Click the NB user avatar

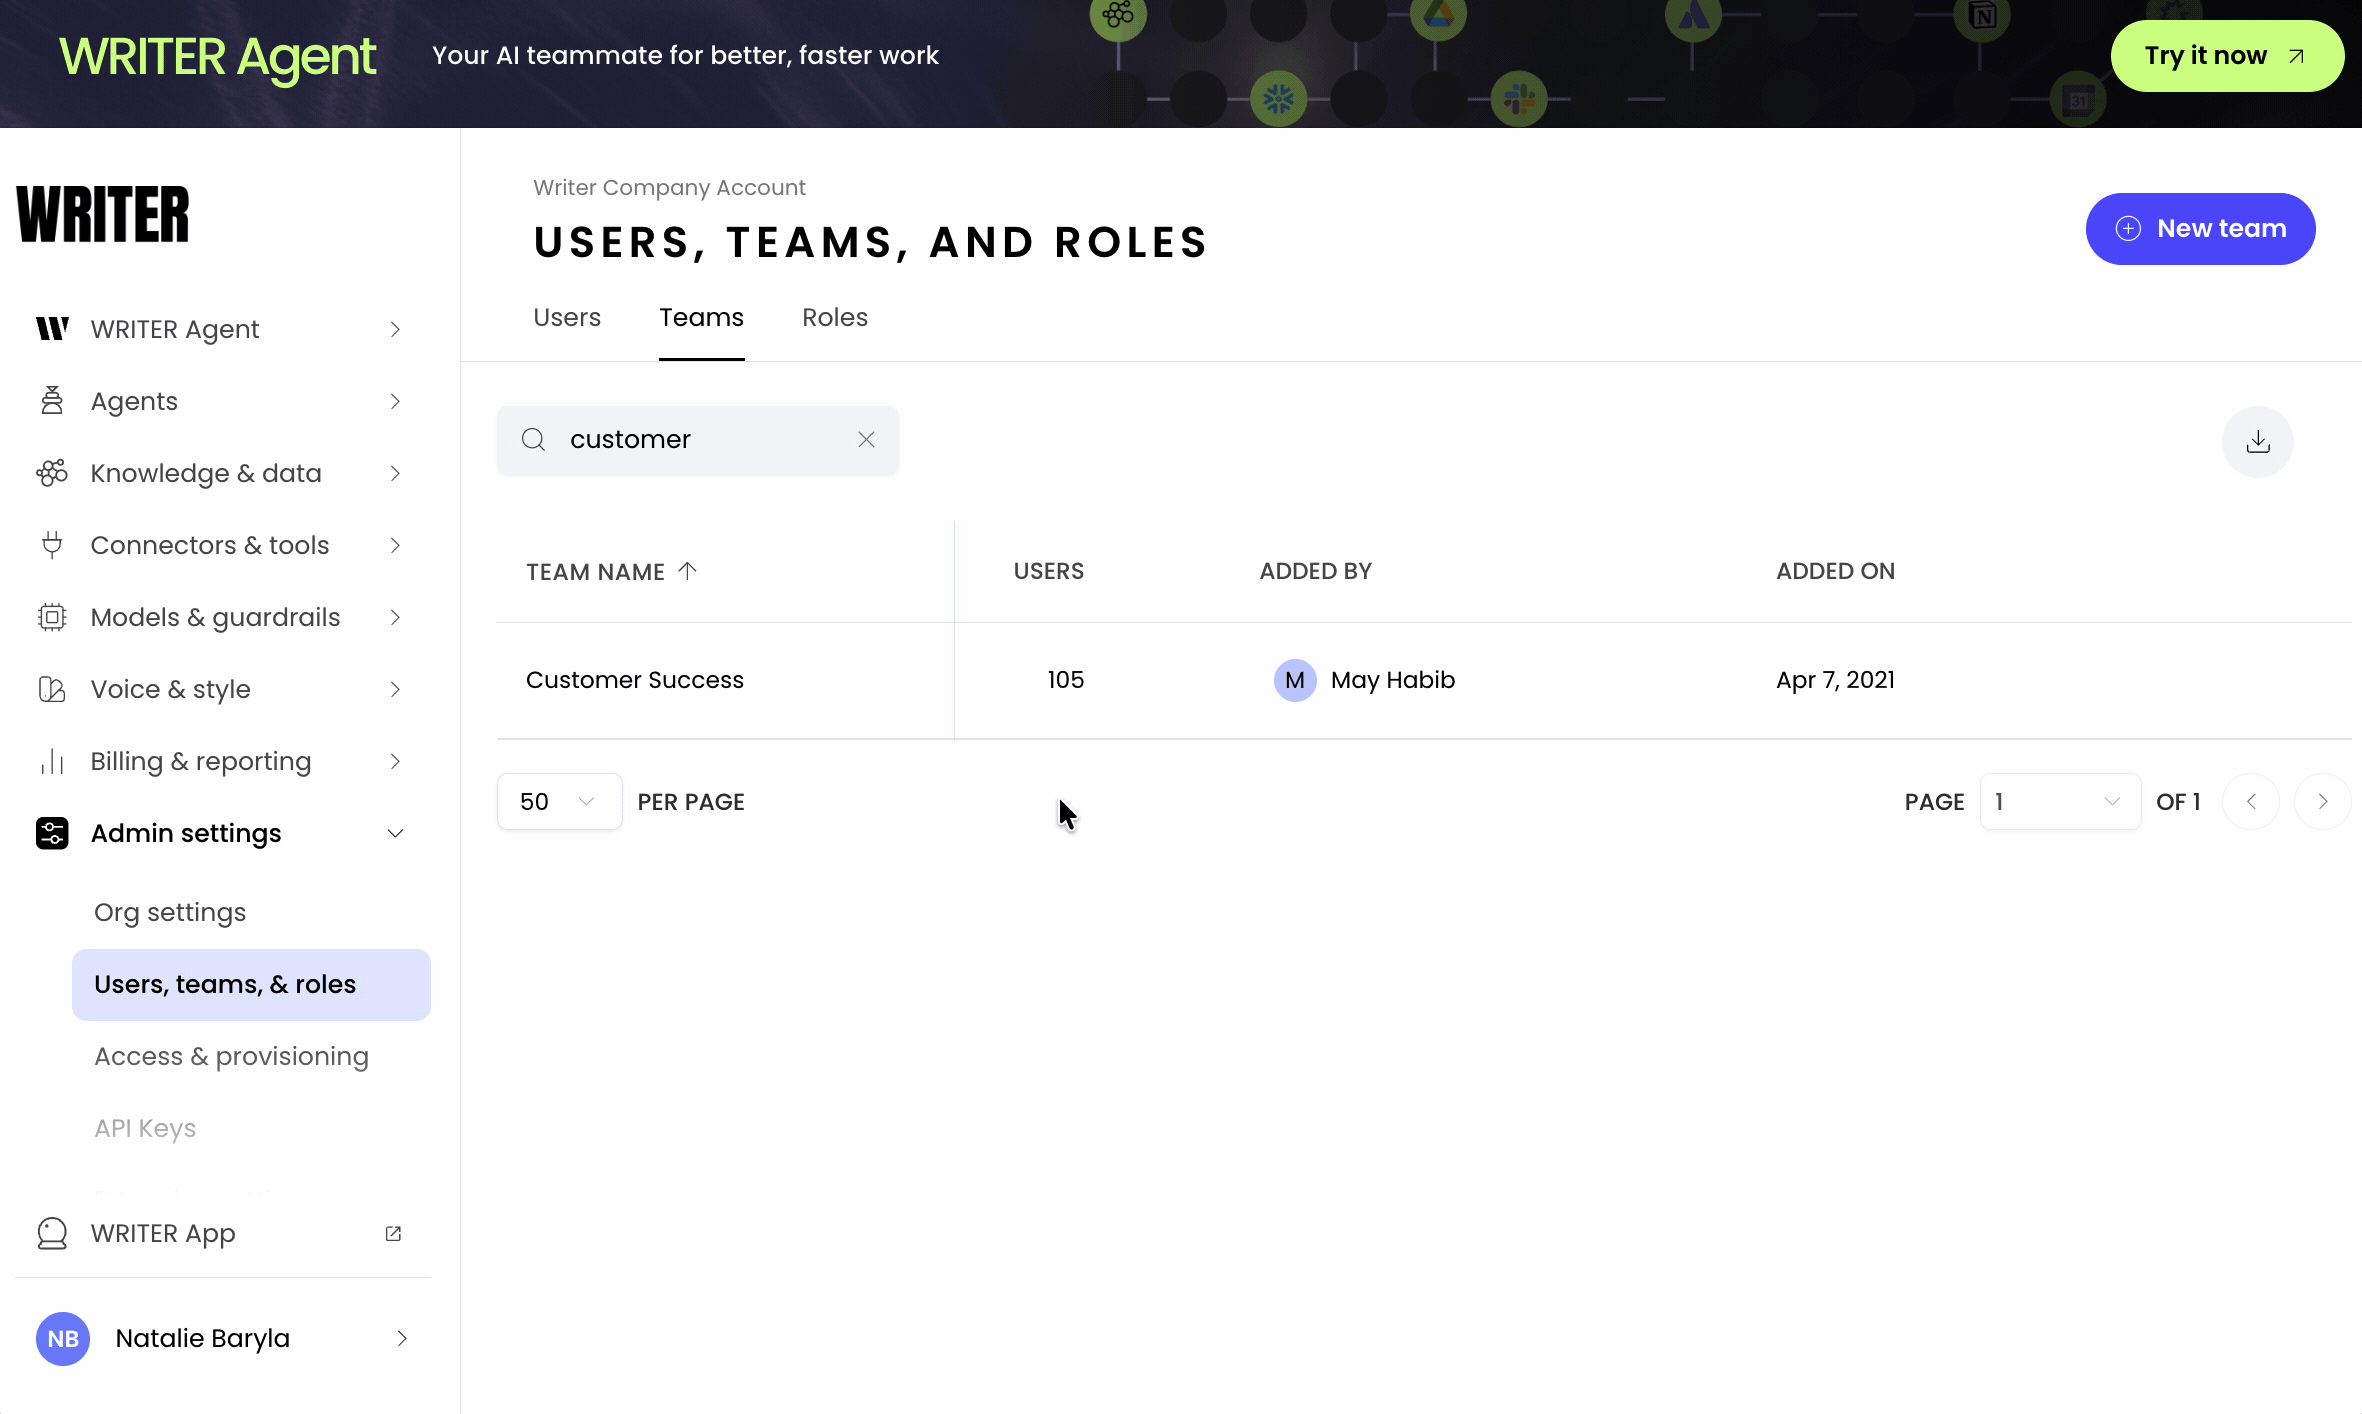(x=63, y=1338)
